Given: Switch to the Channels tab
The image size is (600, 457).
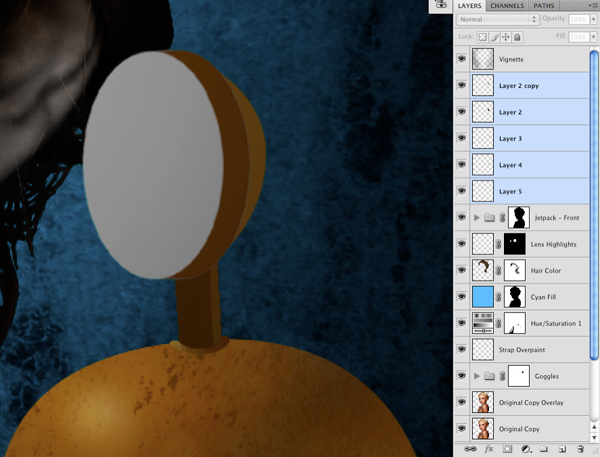Looking at the screenshot, I should click(x=507, y=6).
